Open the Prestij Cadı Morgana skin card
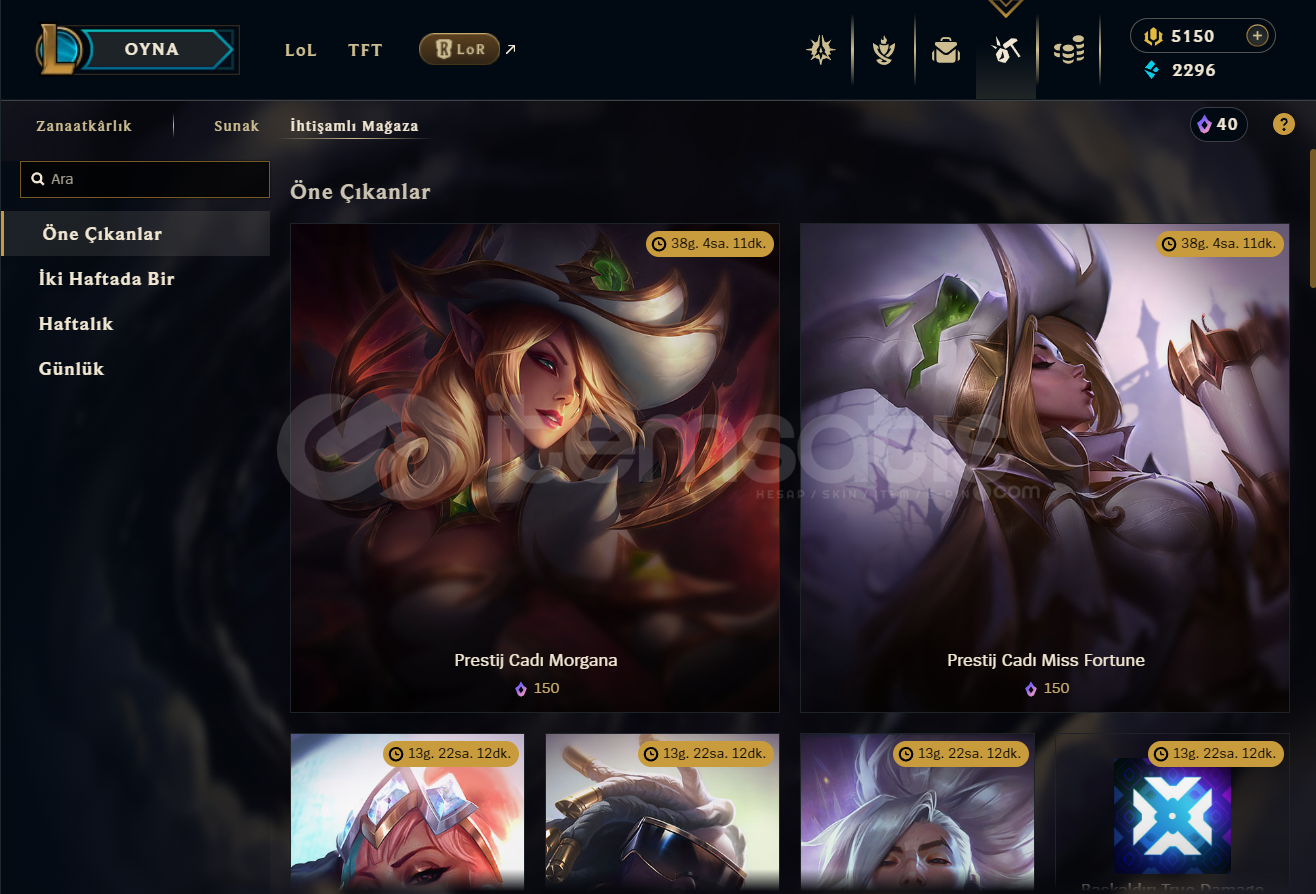This screenshot has width=1316, height=894. [x=535, y=467]
